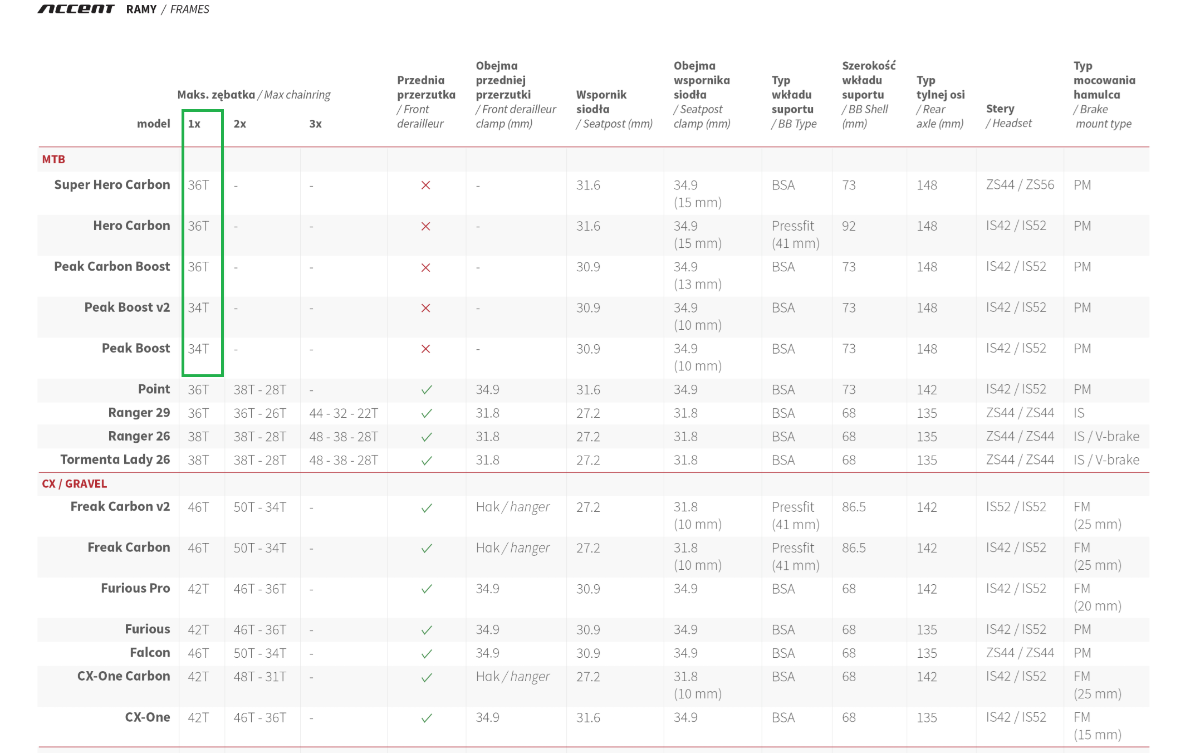1200x753 pixels.
Task: Select the "Seatpost clamp (mm)" column header
Action: coord(702,95)
